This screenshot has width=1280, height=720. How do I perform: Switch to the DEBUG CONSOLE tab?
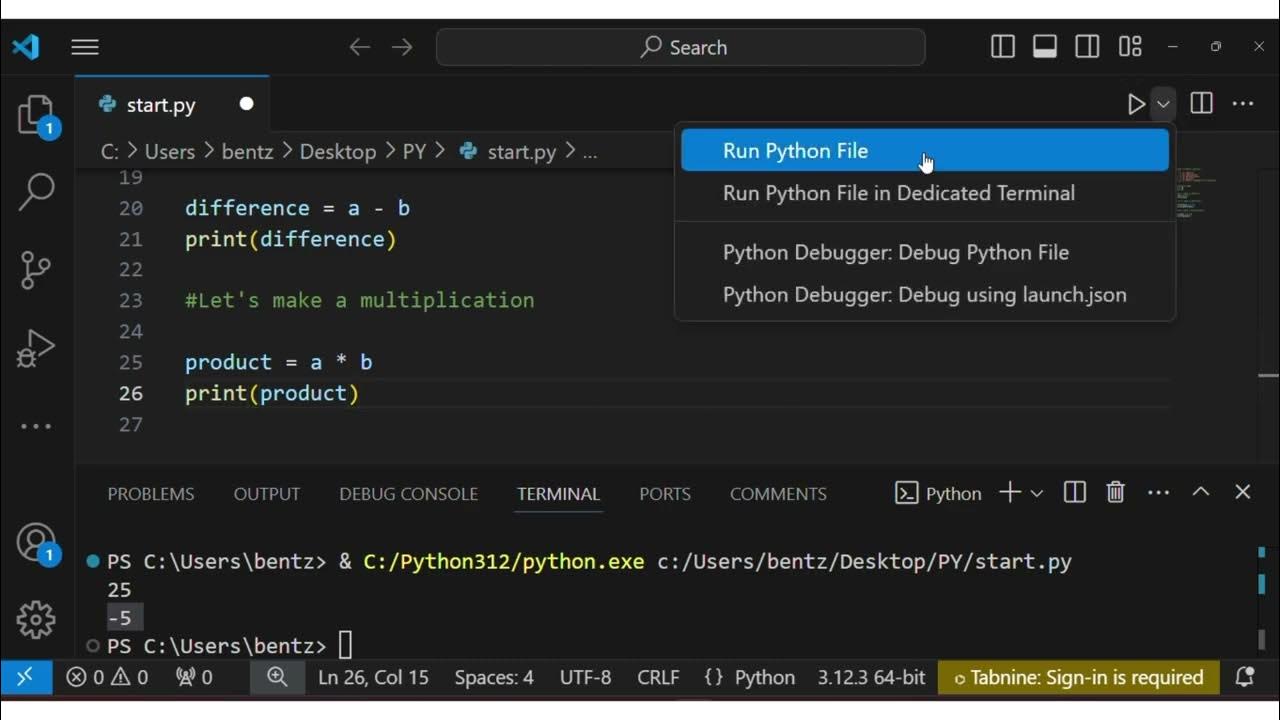point(408,494)
